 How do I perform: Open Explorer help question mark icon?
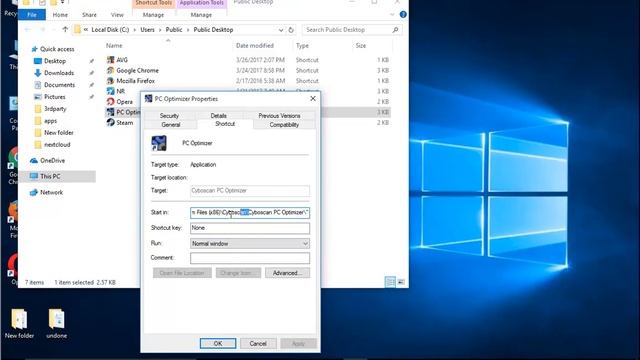[x=403, y=14]
